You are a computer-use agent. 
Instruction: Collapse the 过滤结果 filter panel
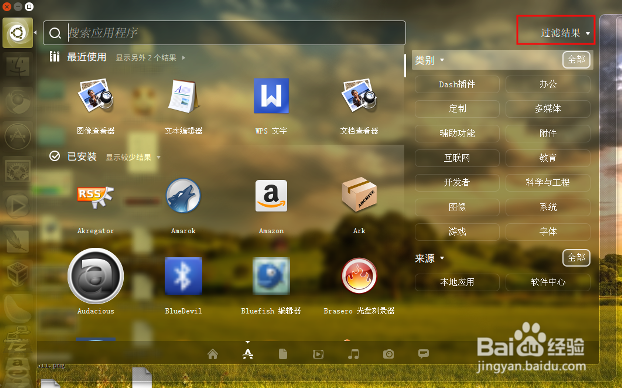[x=565, y=33]
